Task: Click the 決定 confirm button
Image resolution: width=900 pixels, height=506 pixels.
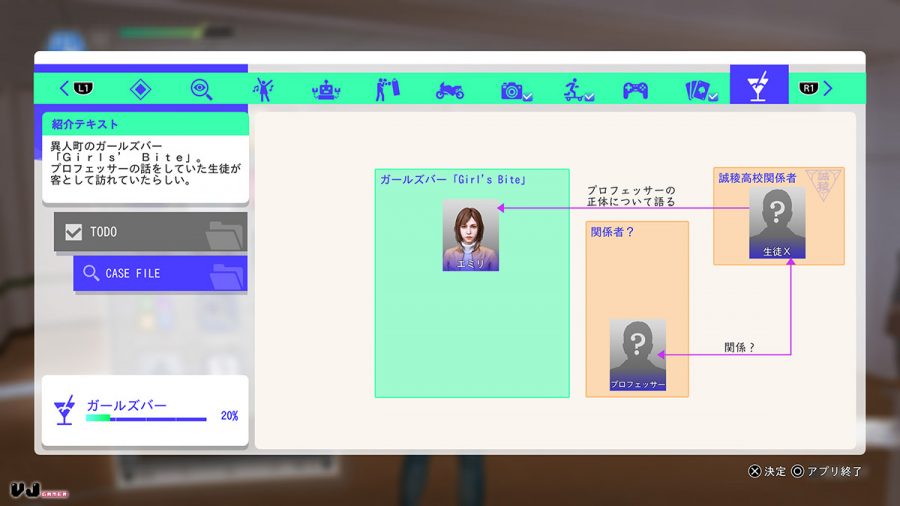Action: pyautogui.click(x=767, y=471)
